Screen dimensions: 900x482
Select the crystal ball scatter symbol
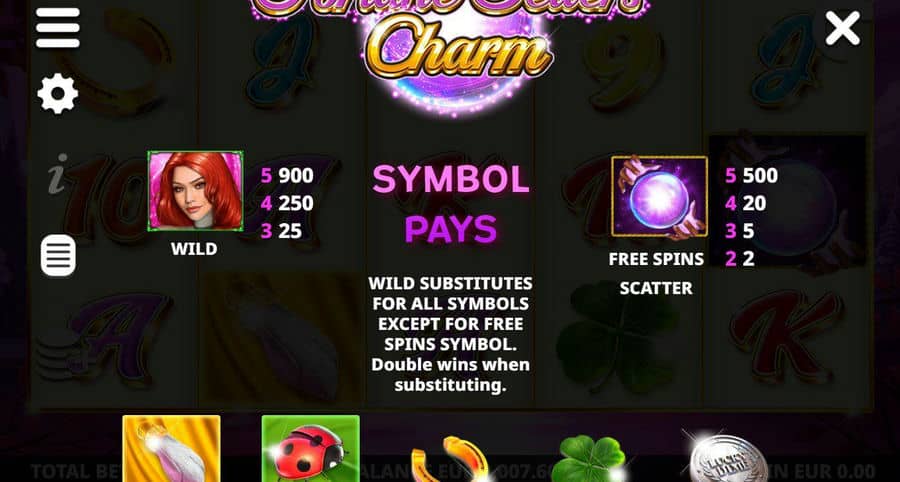click(x=659, y=196)
